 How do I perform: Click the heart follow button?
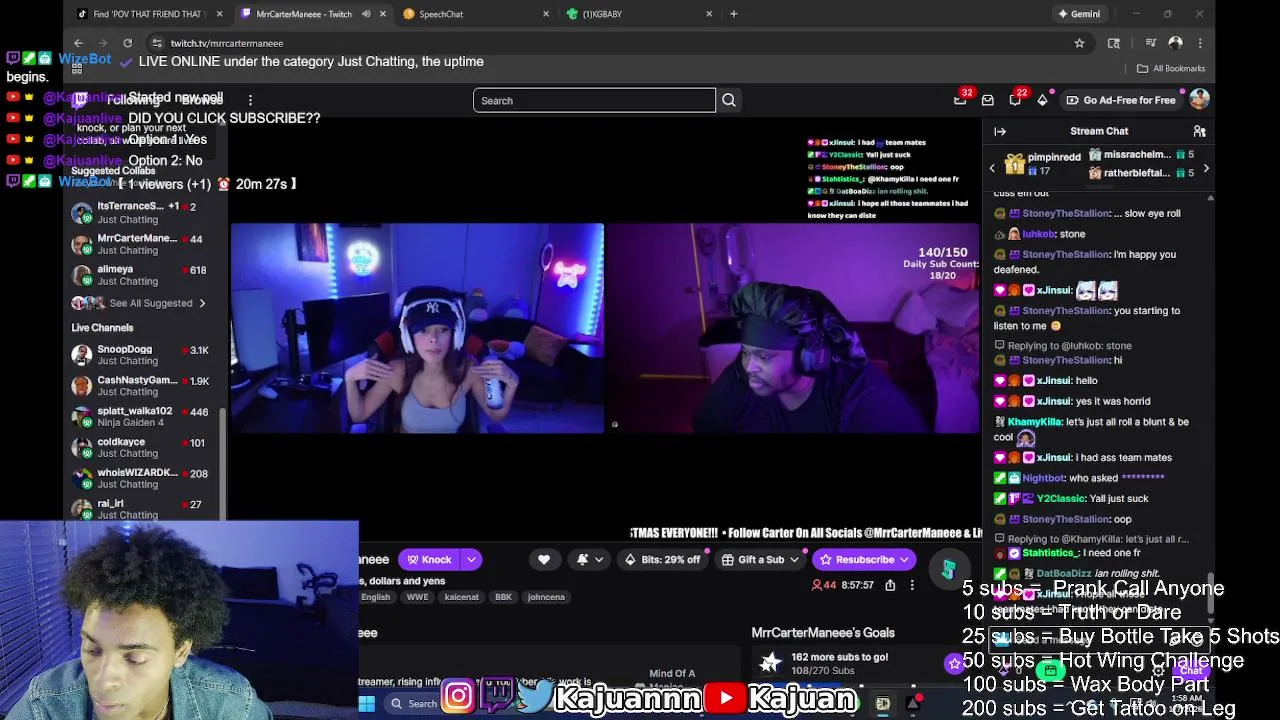544,560
